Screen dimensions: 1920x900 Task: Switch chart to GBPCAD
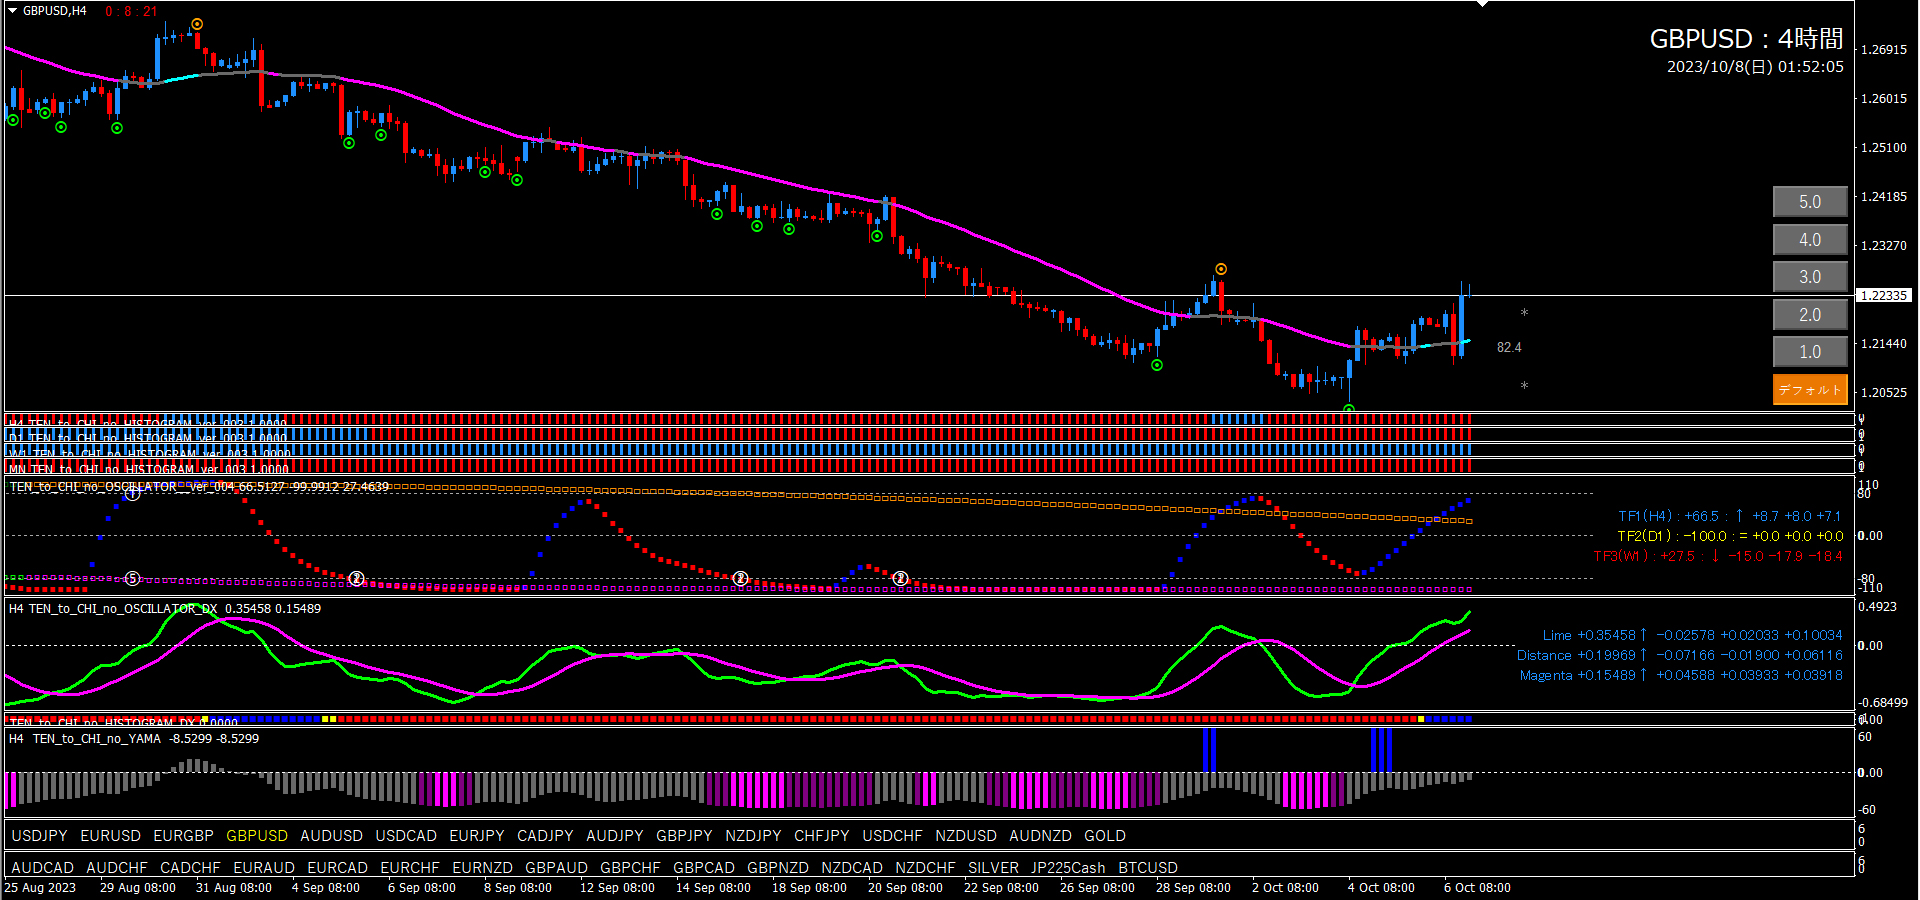click(x=704, y=868)
